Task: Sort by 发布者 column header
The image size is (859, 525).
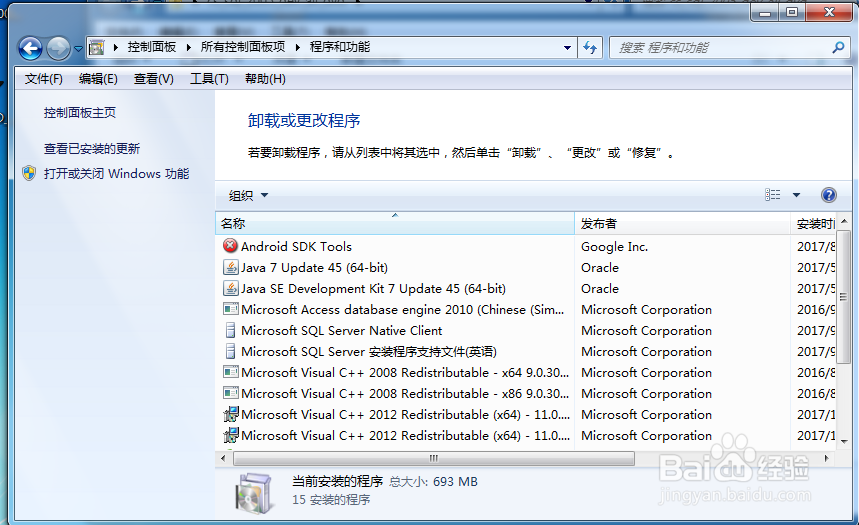Action: [x=682, y=223]
